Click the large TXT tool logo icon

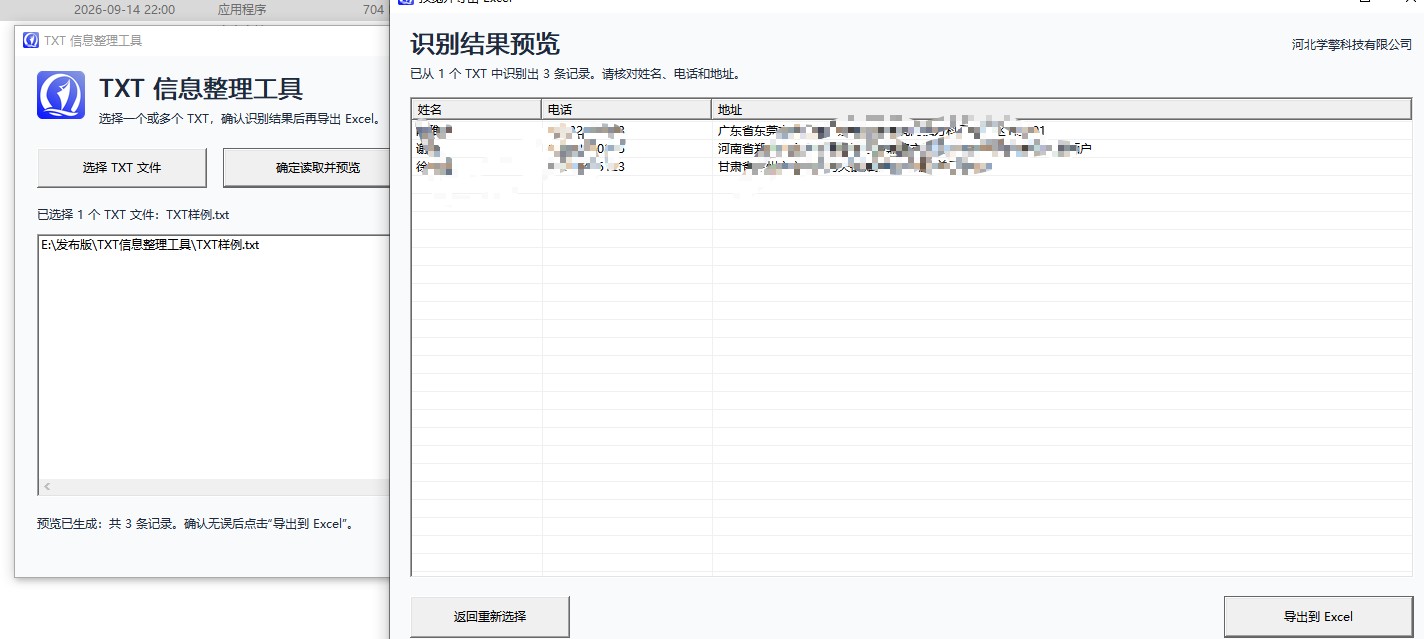point(61,95)
